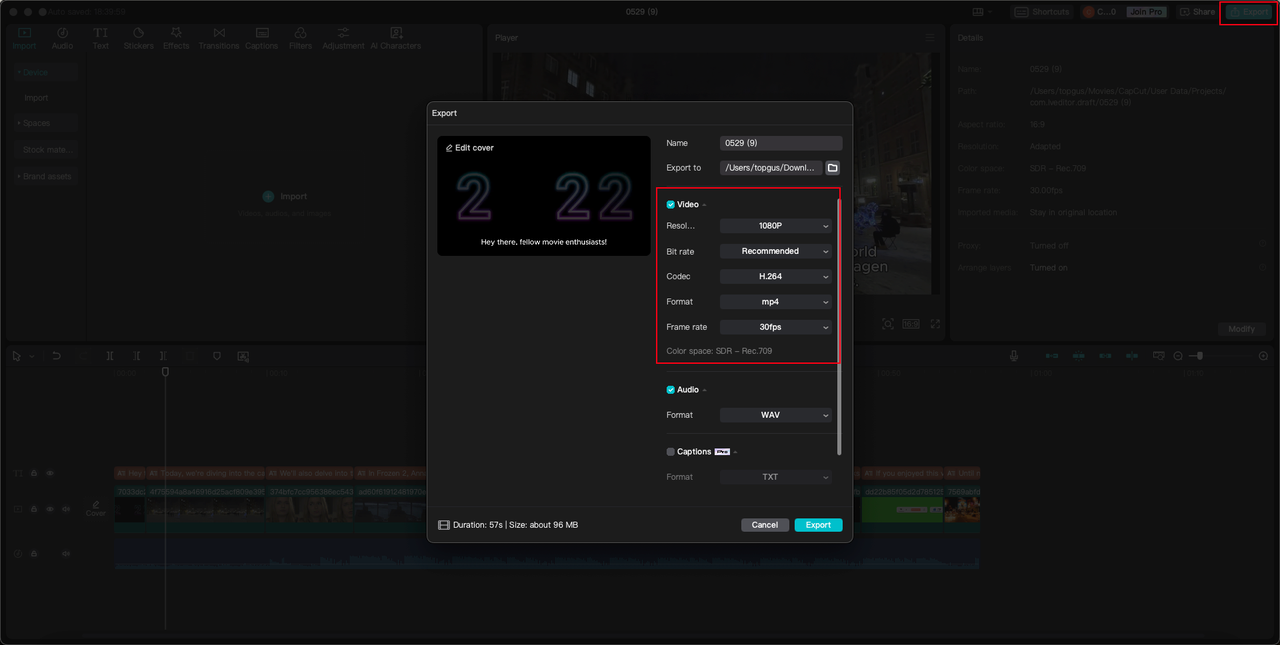The width and height of the screenshot is (1280, 645).
Task: Click the player focus frame icon
Action: point(887,324)
